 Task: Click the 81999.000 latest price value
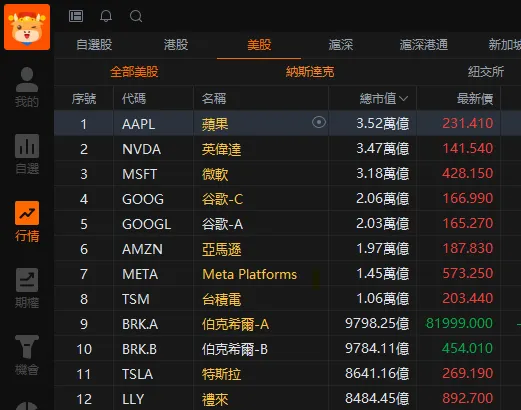pyautogui.click(x=459, y=323)
